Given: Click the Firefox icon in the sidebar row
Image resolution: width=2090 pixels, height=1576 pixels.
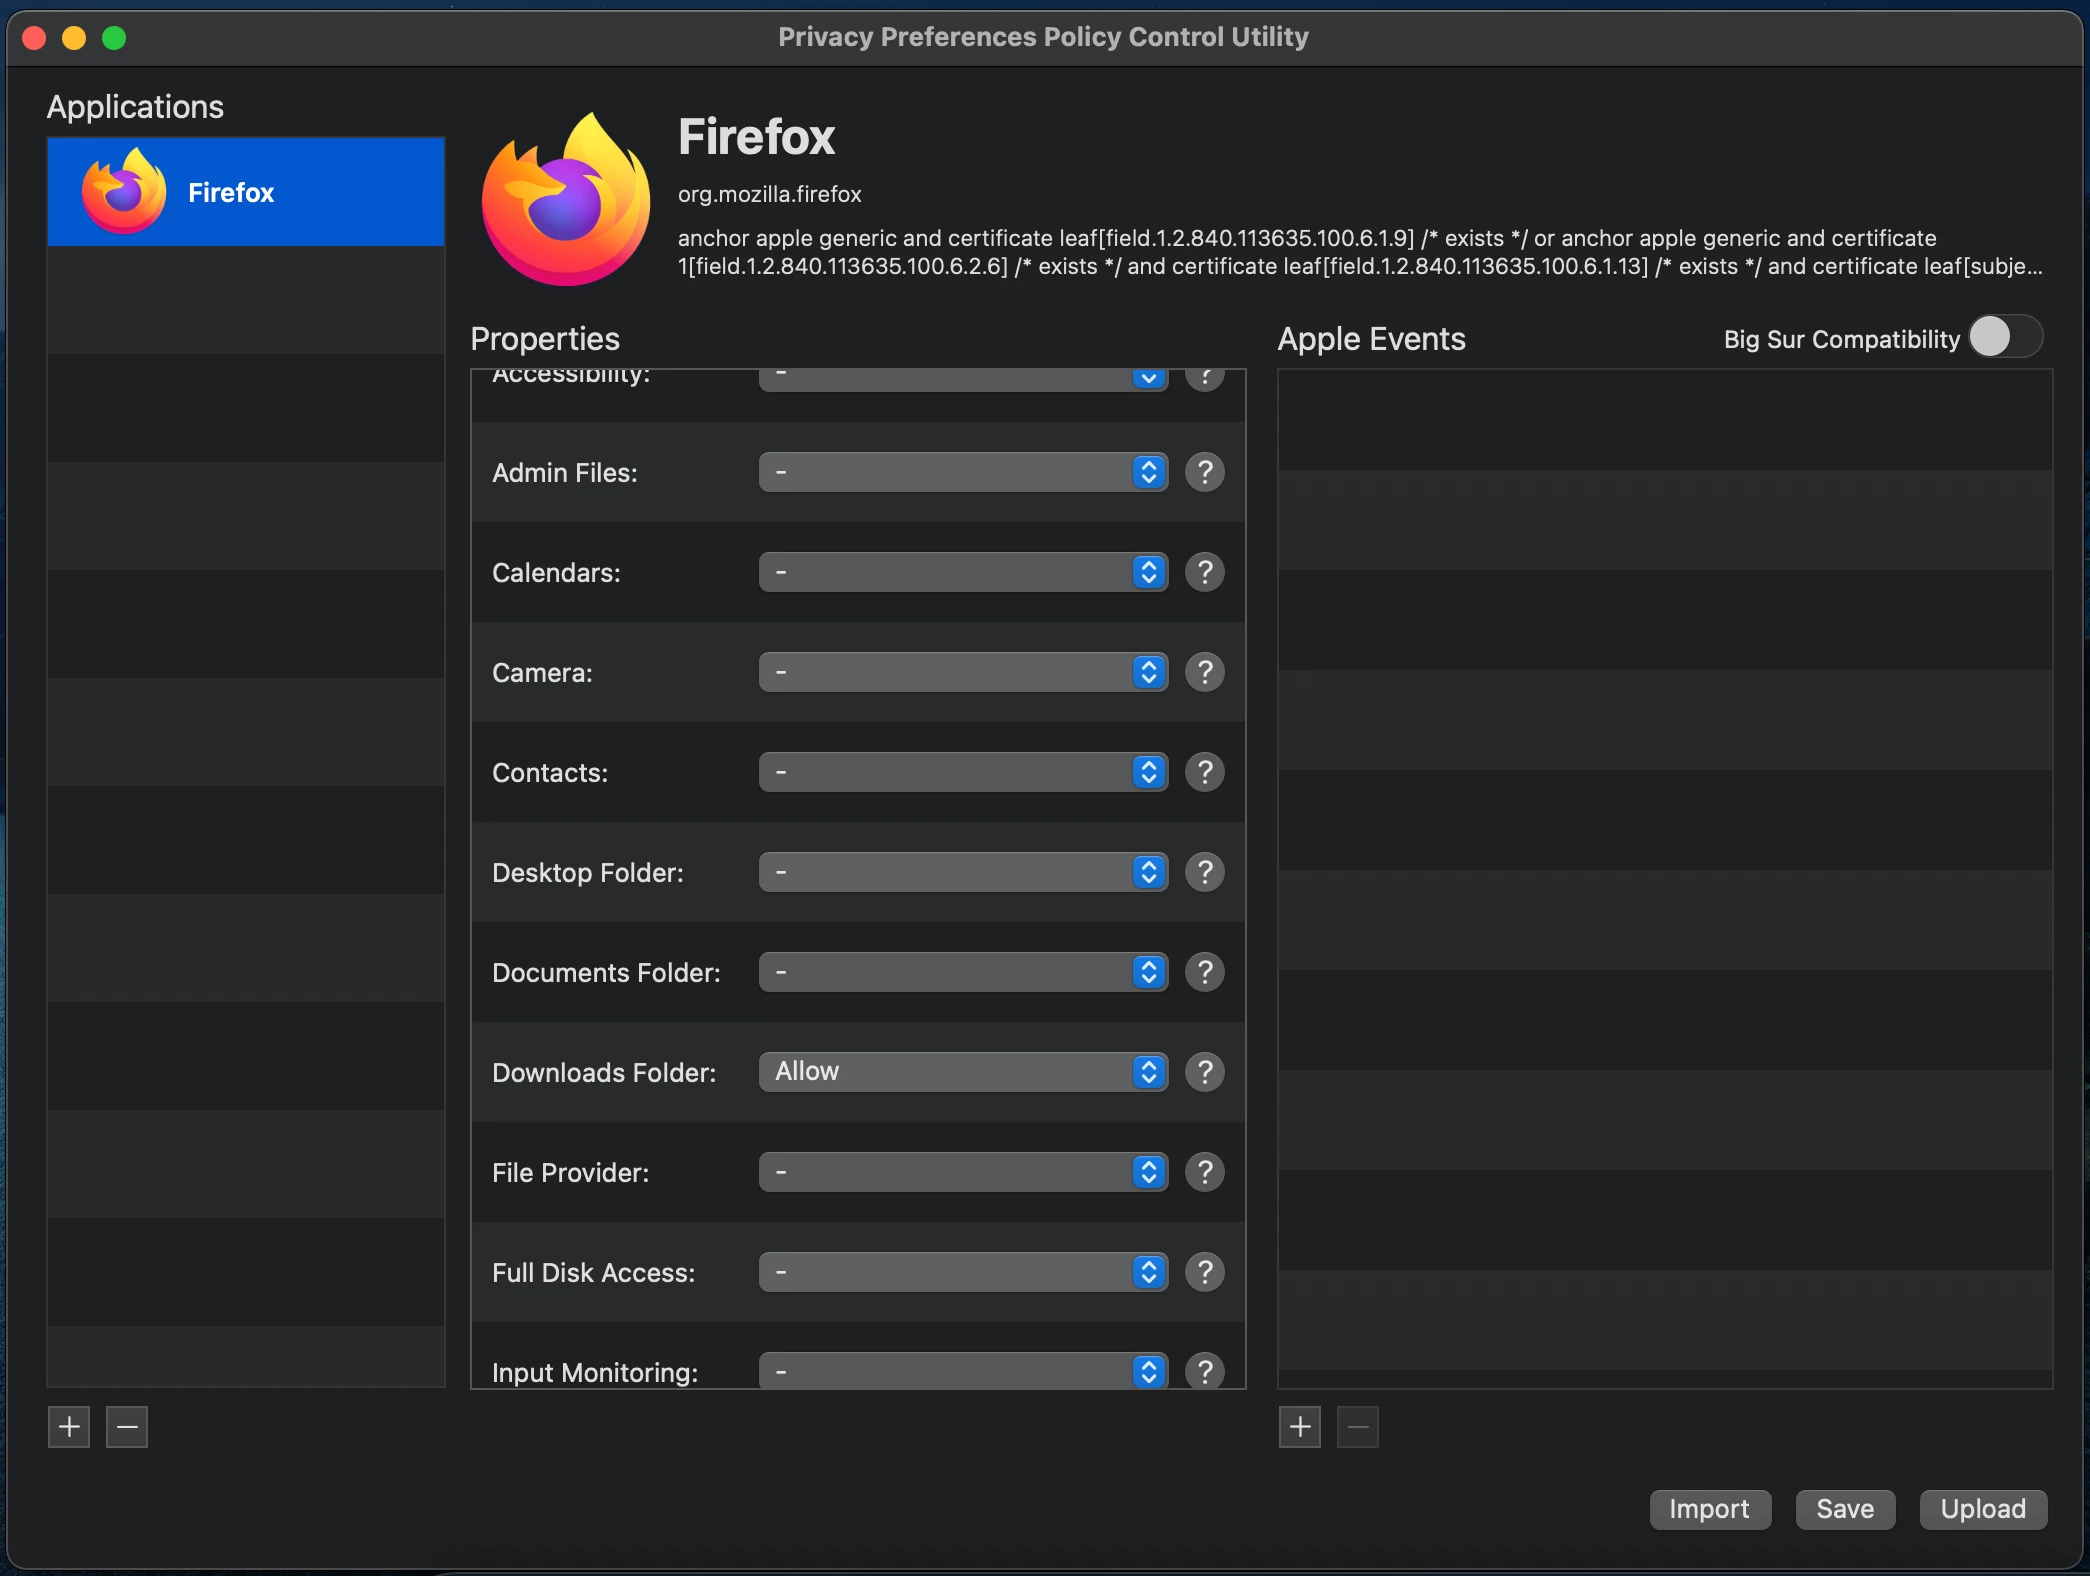Looking at the screenshot, I should 124,192.
